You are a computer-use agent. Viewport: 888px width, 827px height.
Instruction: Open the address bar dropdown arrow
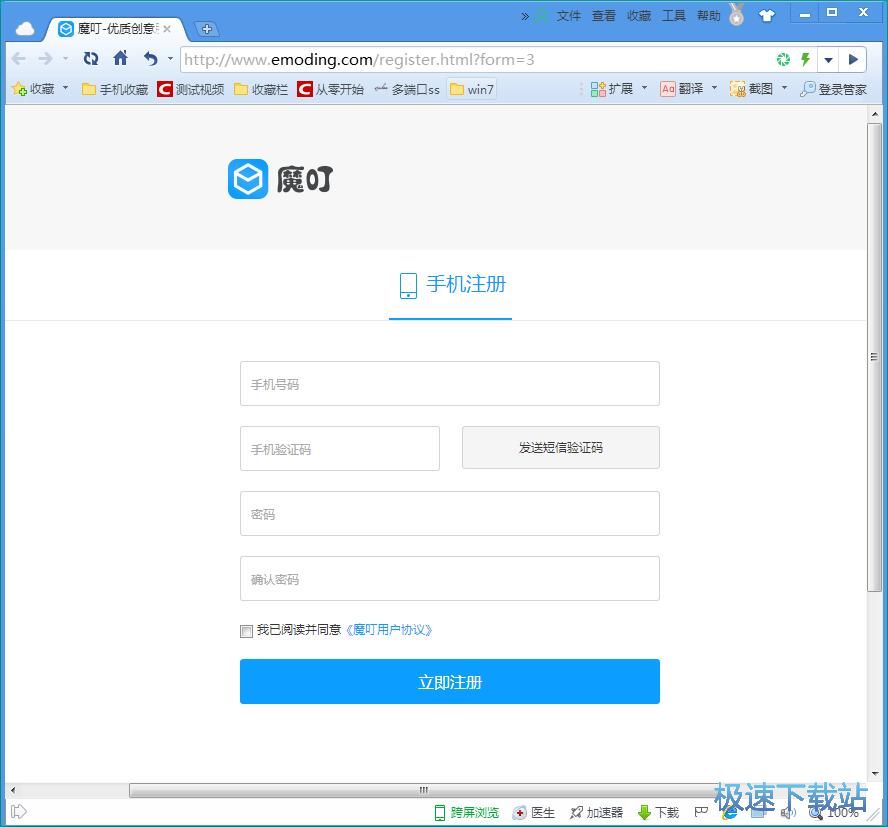828,59
